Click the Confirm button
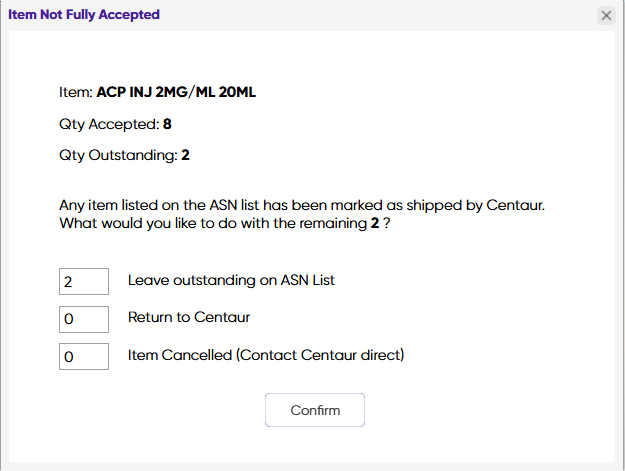625x471 pixels. (315, 410)
